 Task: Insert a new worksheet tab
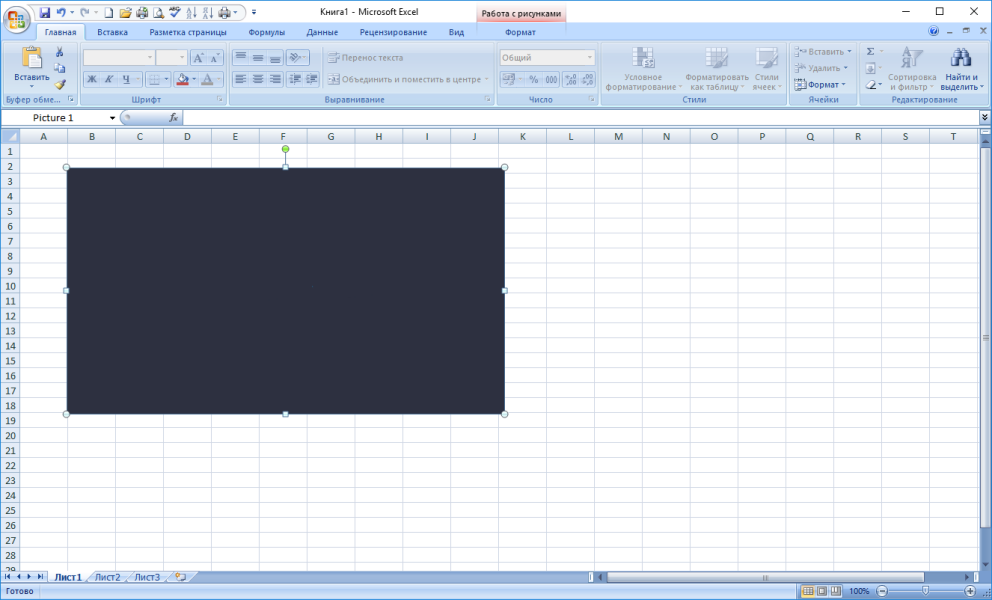(181, 577)
